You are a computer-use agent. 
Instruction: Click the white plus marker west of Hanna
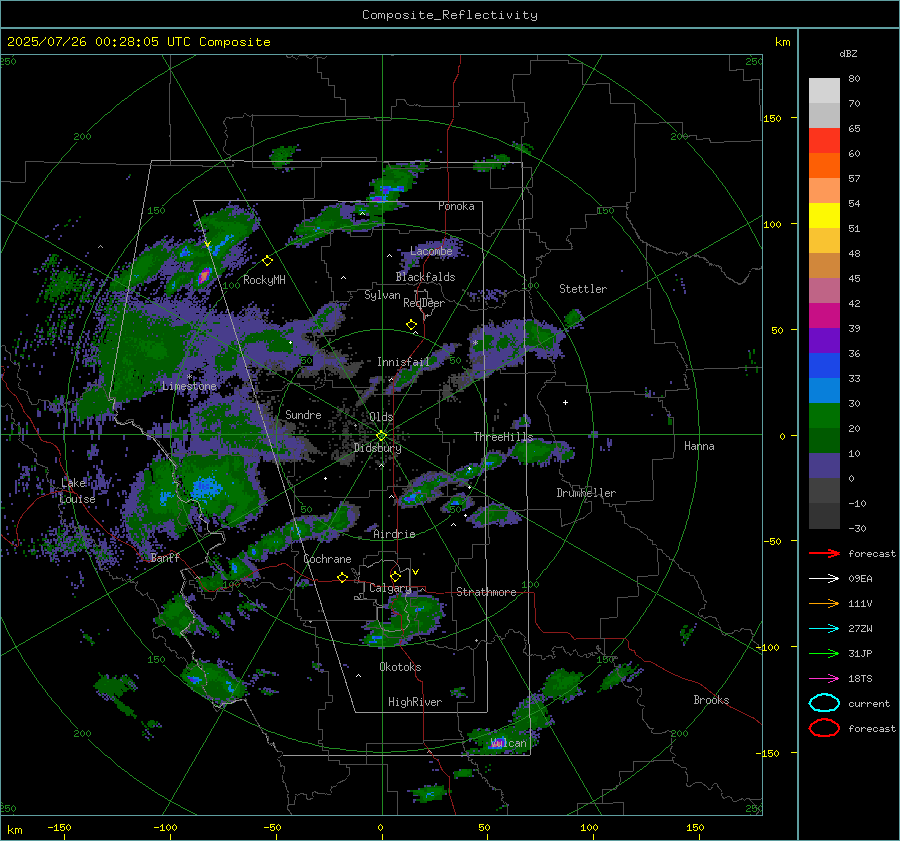(565, 402)
